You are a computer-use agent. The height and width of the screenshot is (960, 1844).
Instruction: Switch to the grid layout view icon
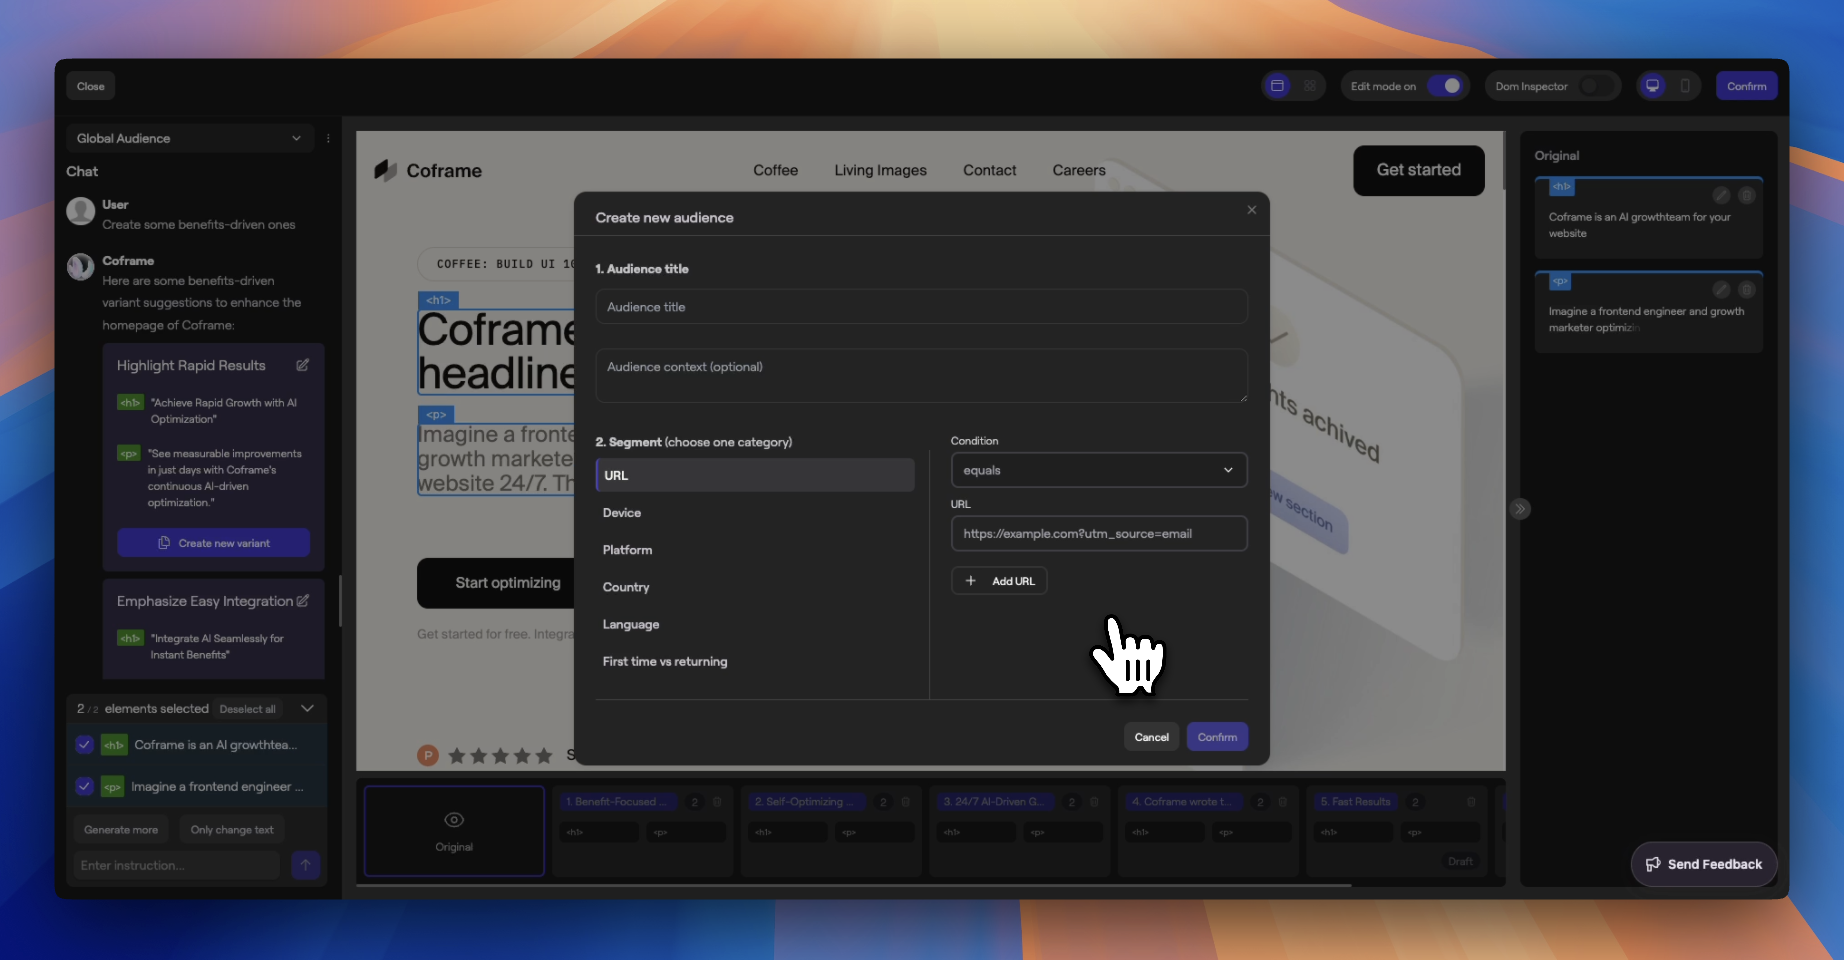1310,86
